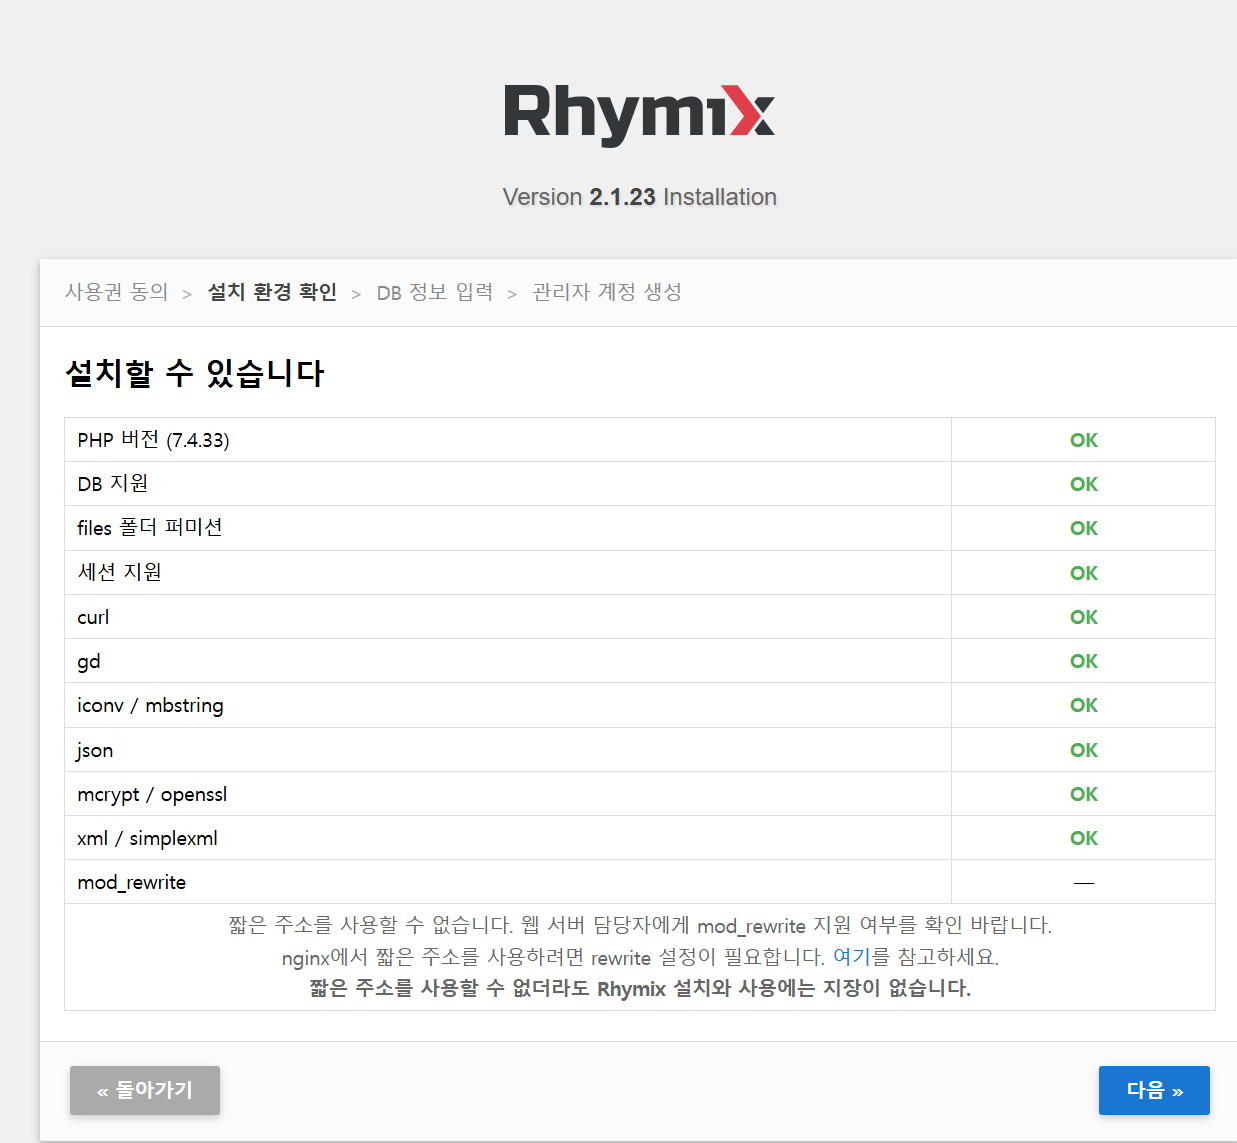The height and width of the screenshot is (1143, 1237).
Task: Click the OK status for curl
Action: click(1084, 617)
